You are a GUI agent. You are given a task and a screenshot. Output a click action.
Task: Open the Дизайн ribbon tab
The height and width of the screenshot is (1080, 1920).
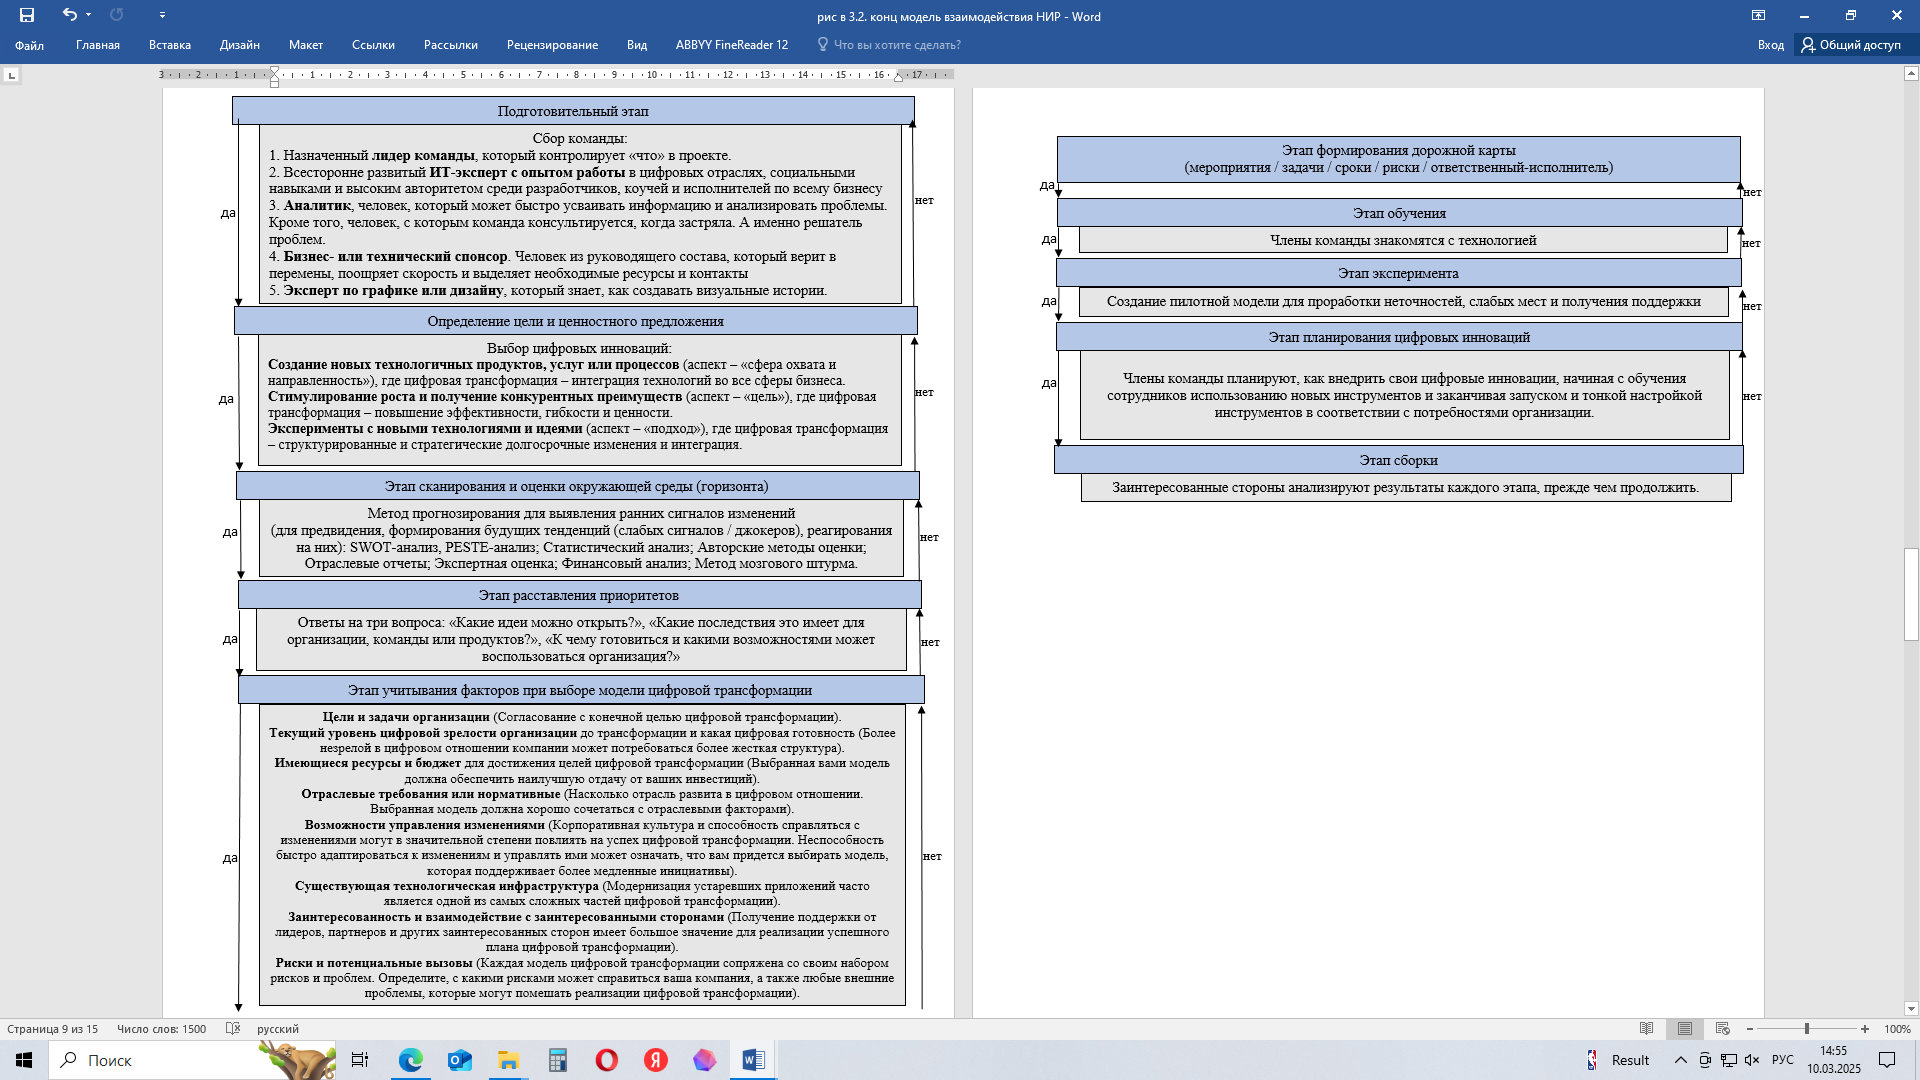[240, 45]
